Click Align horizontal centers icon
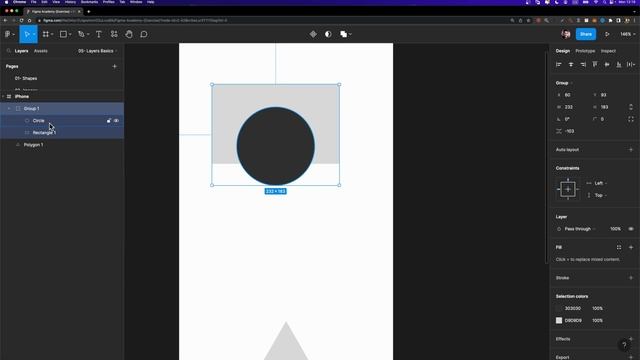Screen dimensions: 640x360 coord(571,64)
